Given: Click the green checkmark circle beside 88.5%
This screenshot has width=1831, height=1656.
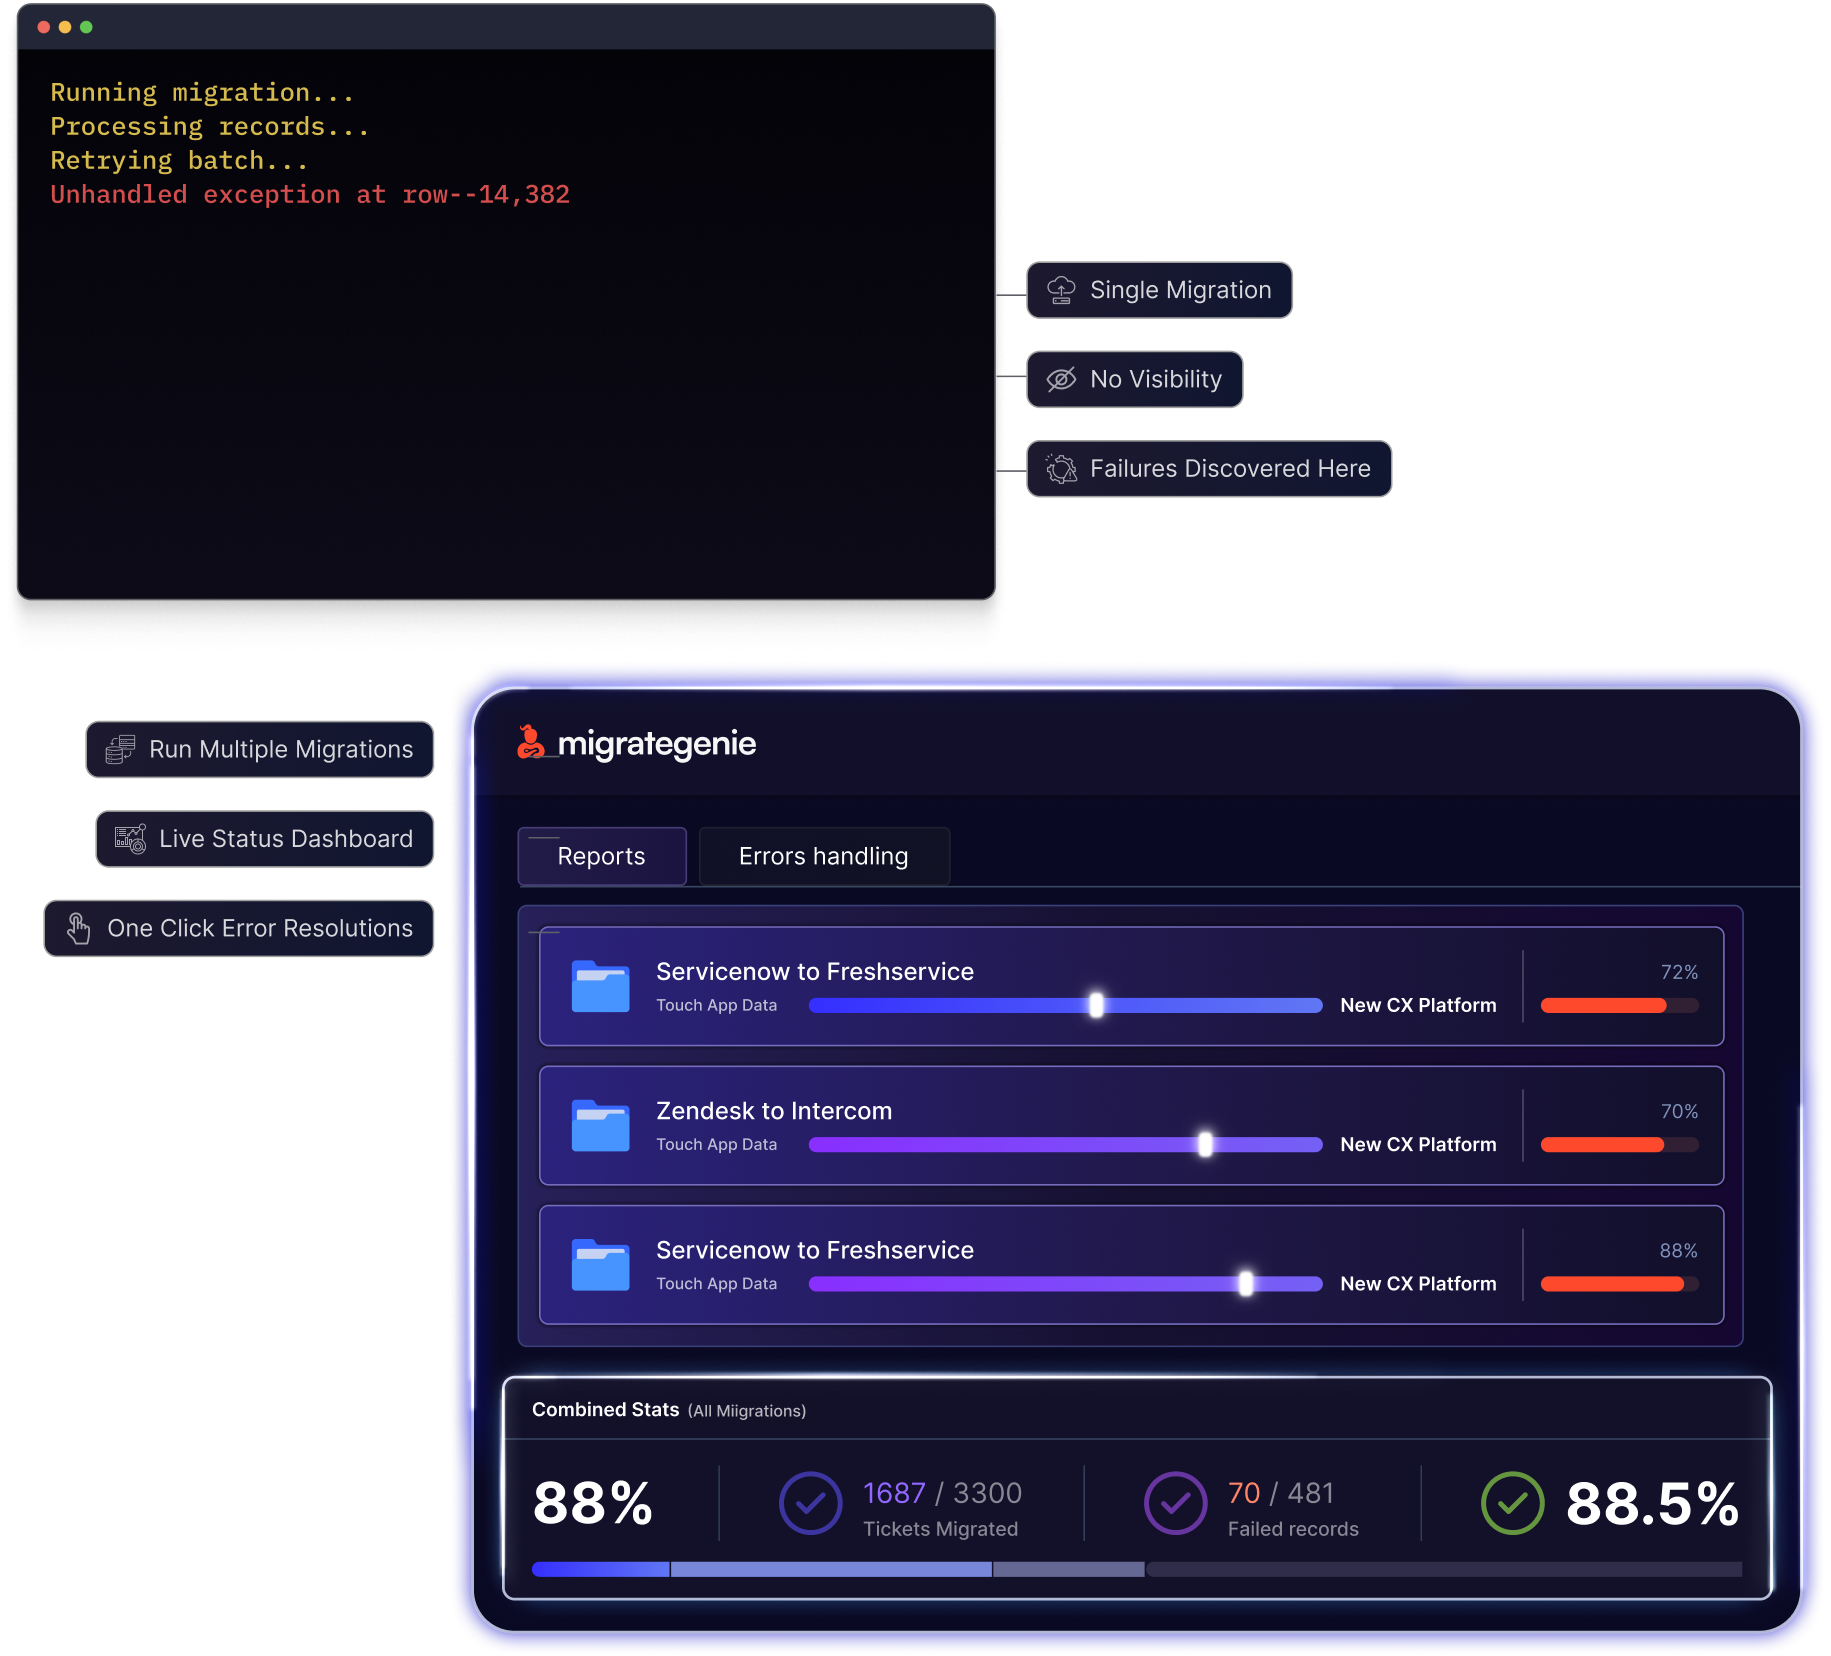Looking at the screenshot, I should 1512,1502.
